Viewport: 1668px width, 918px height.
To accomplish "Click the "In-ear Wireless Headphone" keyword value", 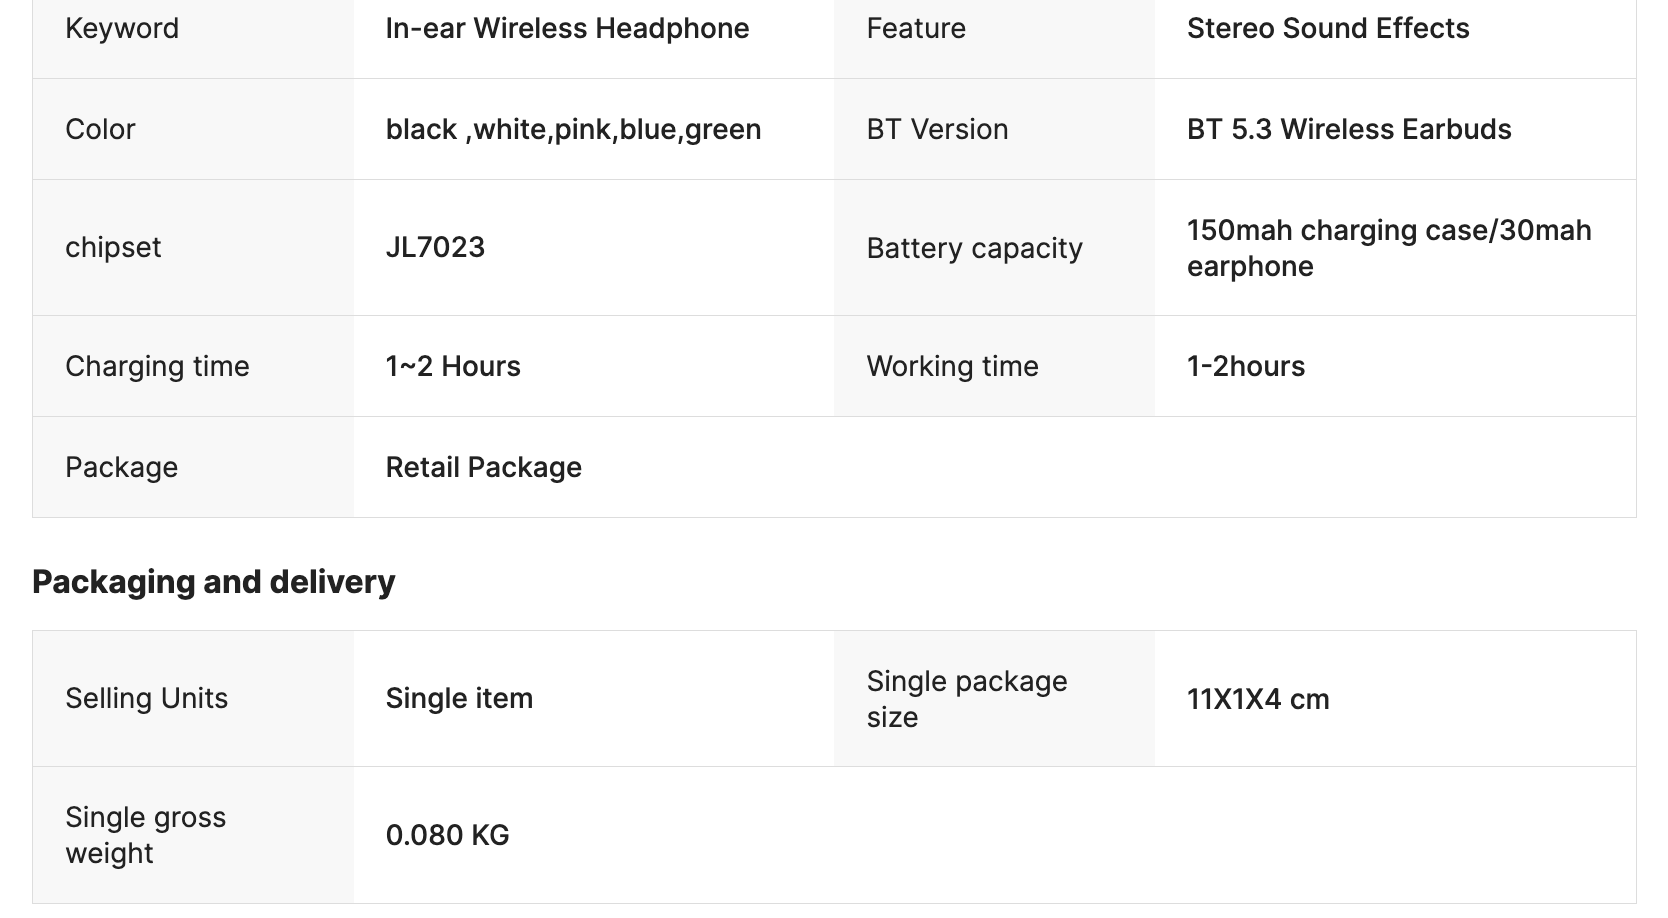I will coord(567,28).
